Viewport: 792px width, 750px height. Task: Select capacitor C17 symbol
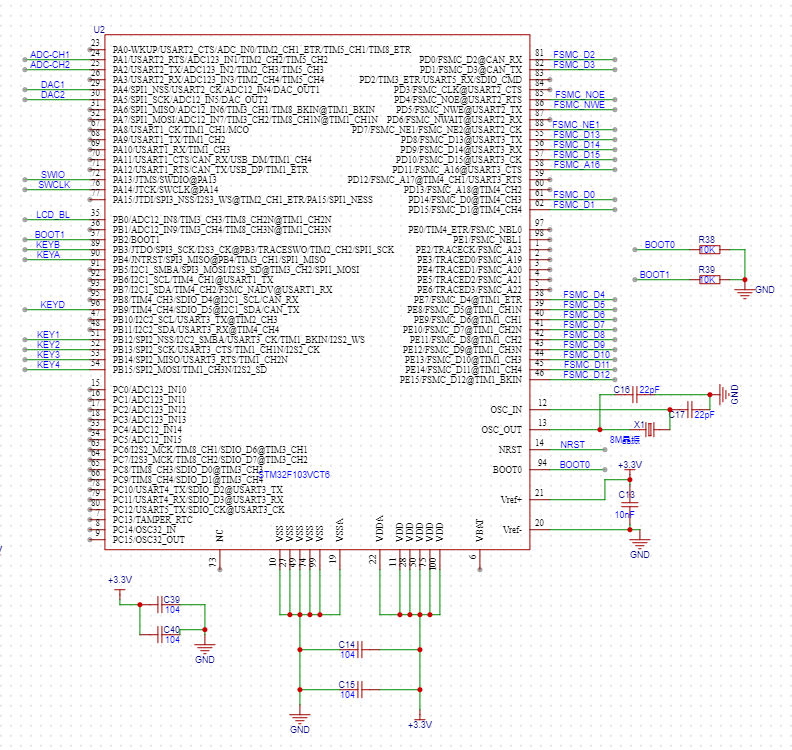tap(690, 410)
